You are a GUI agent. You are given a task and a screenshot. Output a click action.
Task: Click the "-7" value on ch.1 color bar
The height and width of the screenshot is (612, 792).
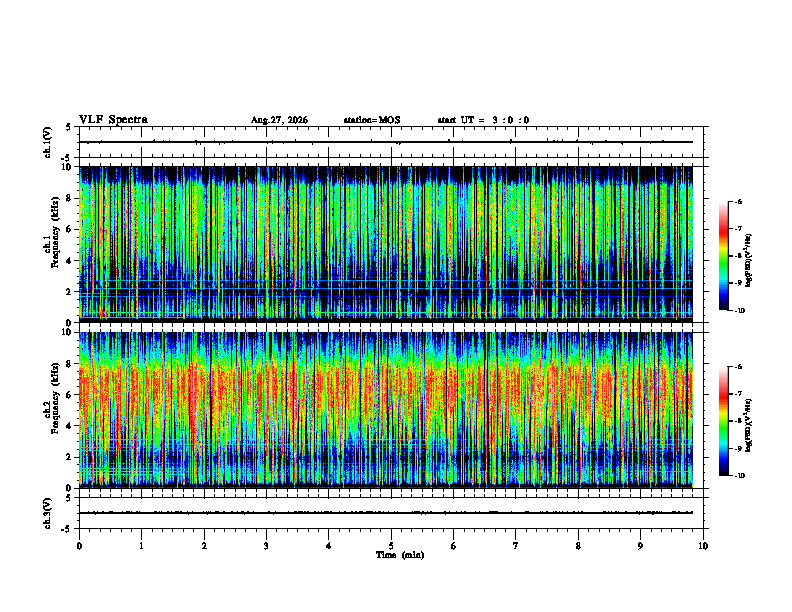738,229
